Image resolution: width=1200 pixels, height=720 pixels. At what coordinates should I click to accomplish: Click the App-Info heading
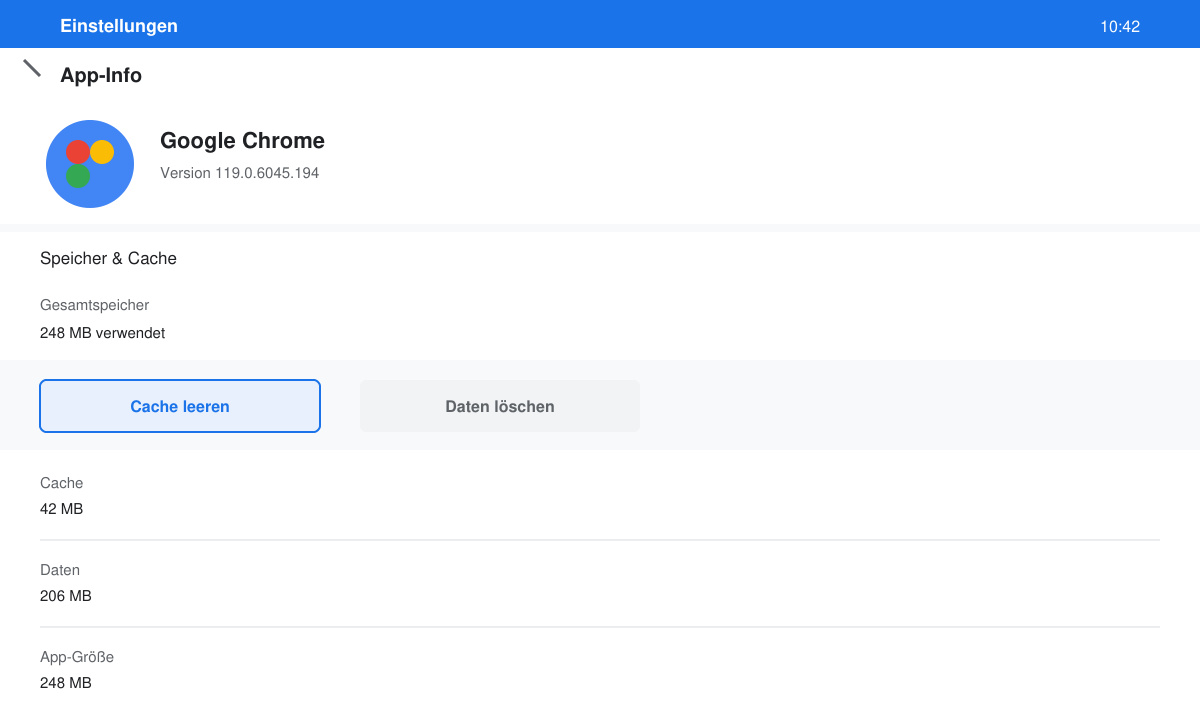[101, 75]
